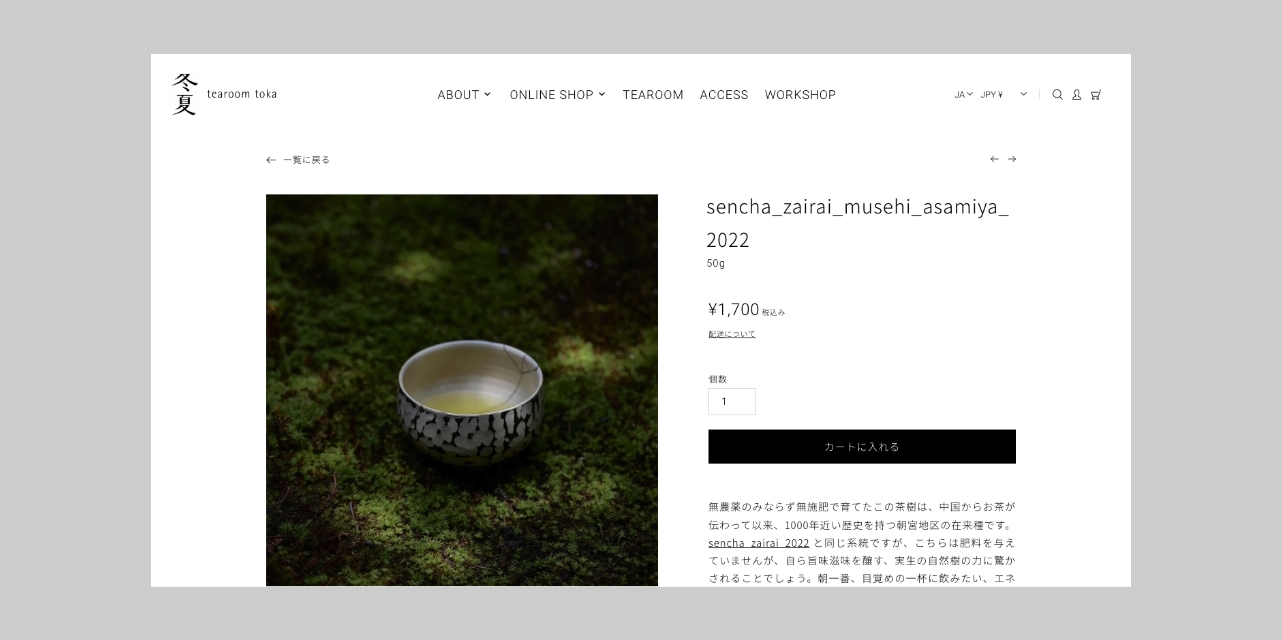This screenshot has height=640, width=1282.
Task: Expand the ONLINE SHOP menu
Action: (x=558, y=95)
